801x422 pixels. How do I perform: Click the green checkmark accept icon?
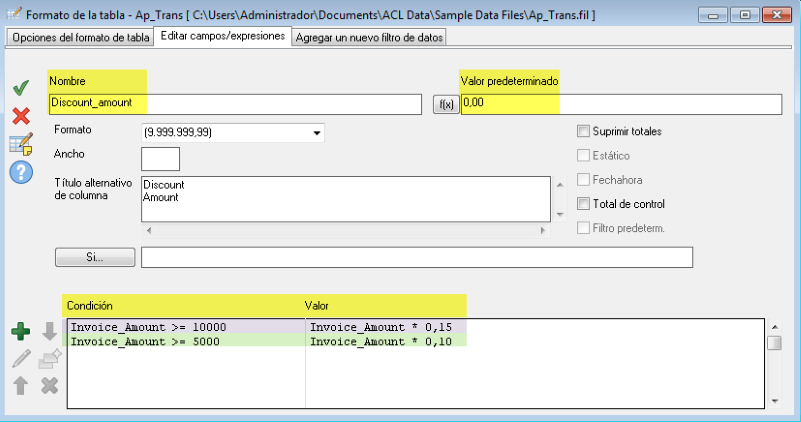(21, 88)
